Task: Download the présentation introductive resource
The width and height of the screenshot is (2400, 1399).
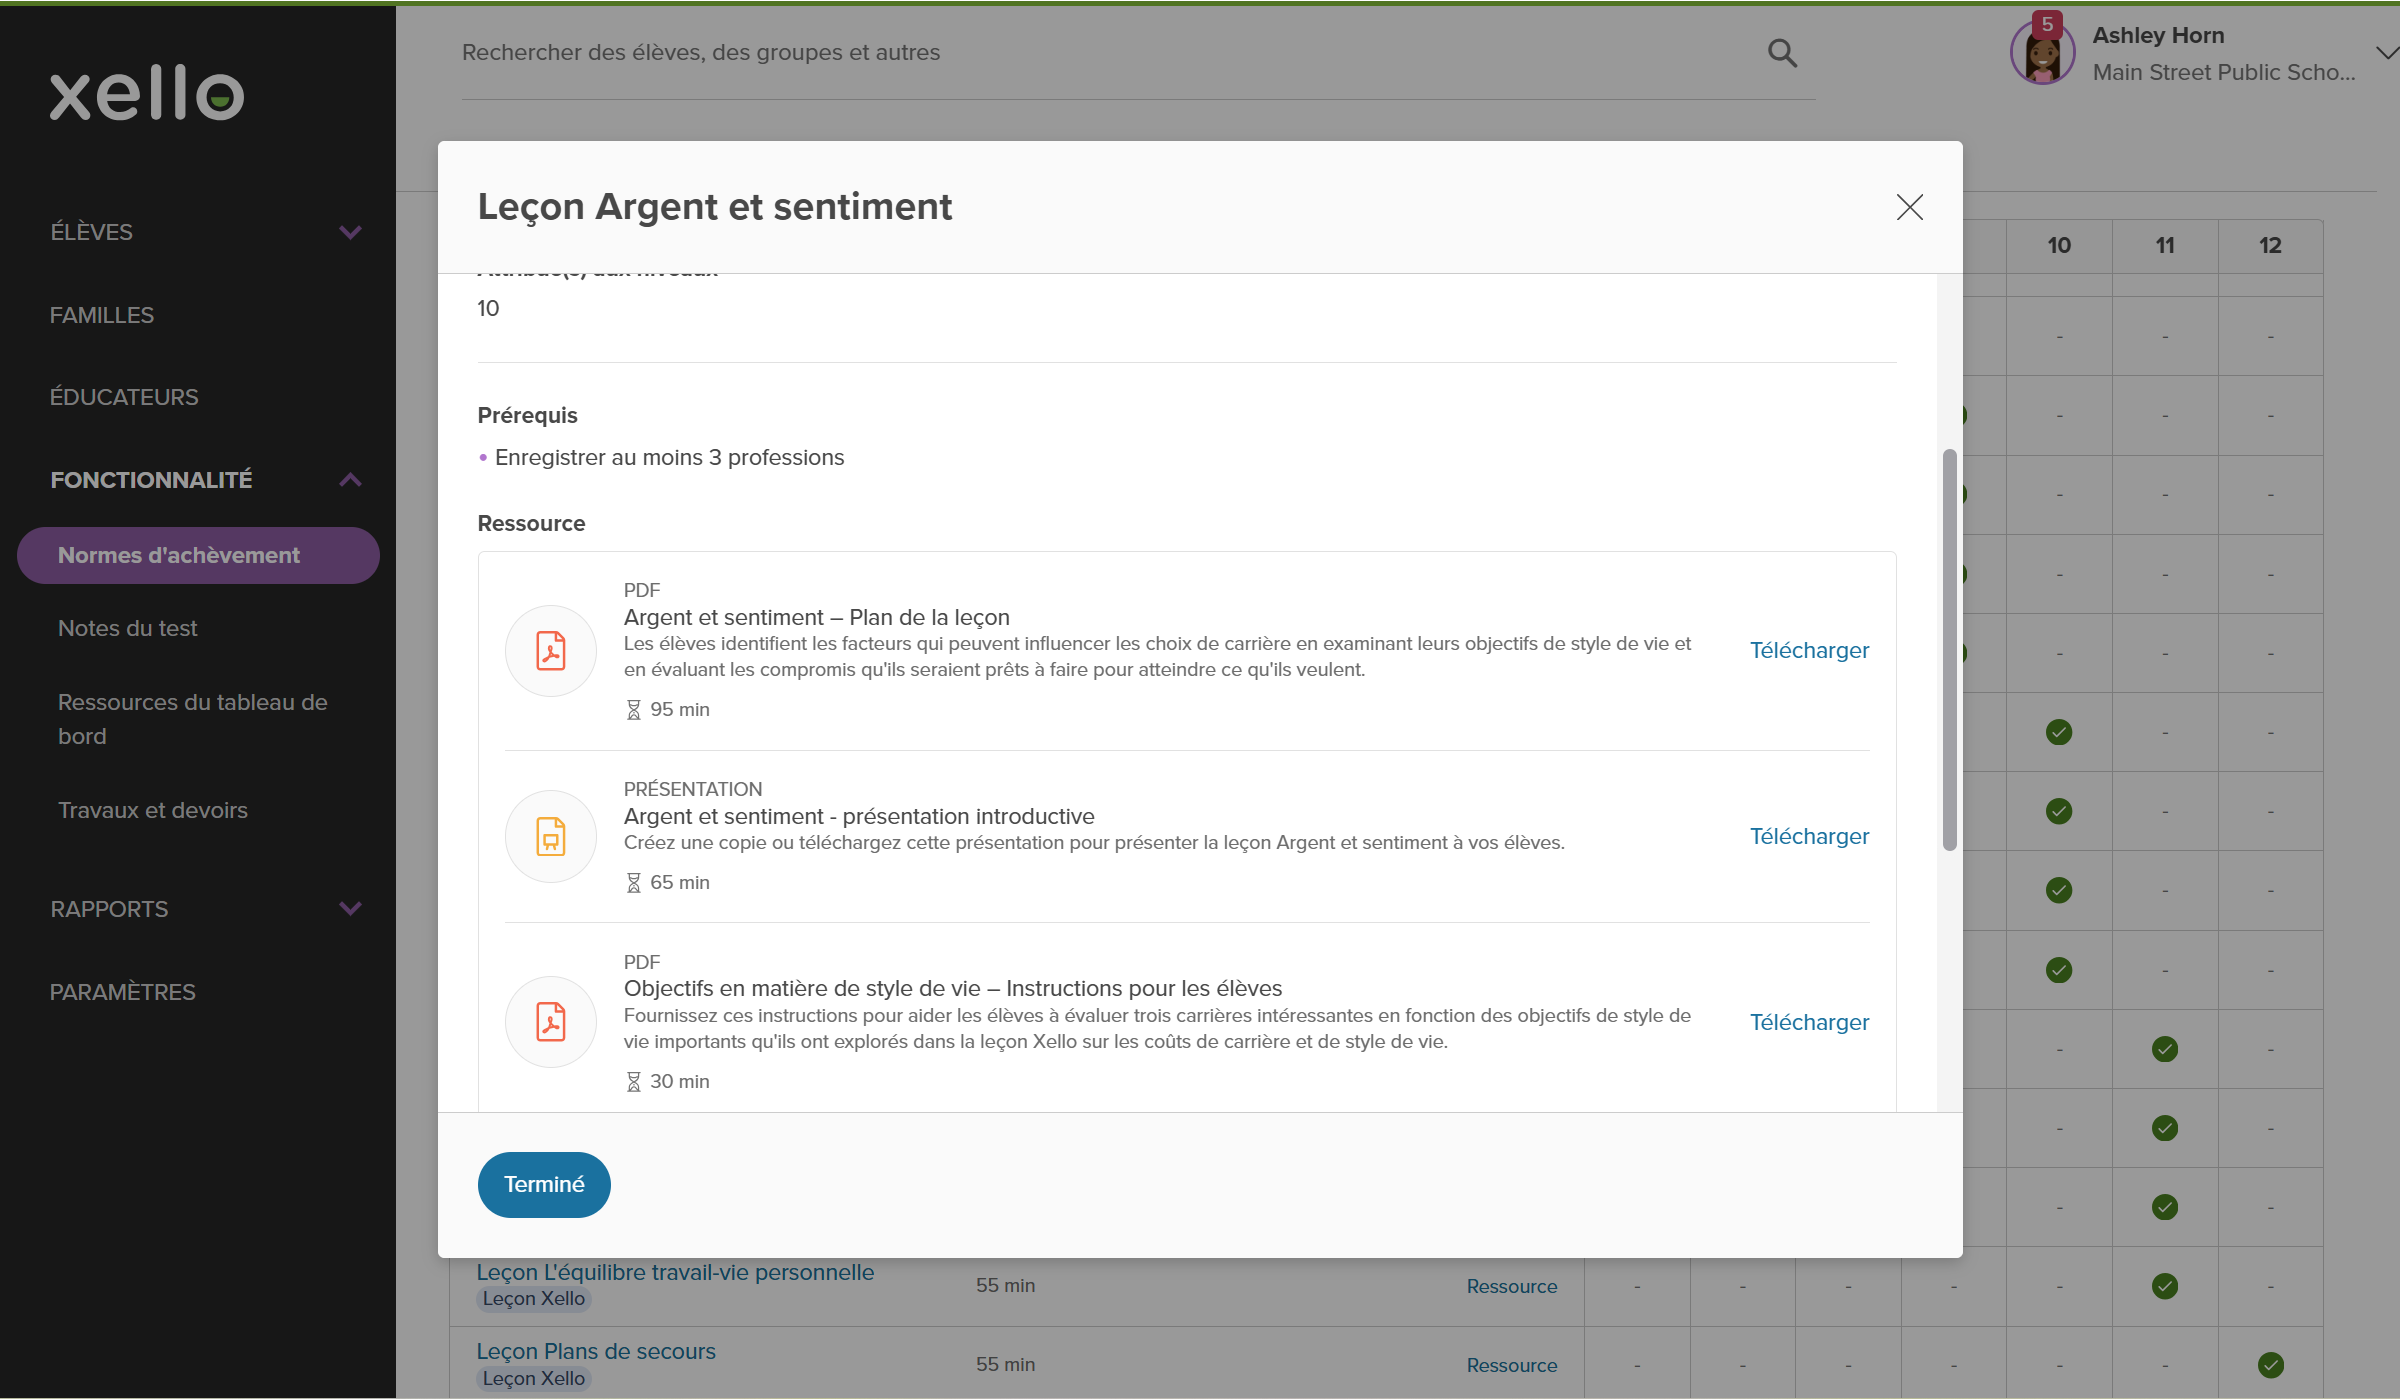Action: coord(1809,836)
